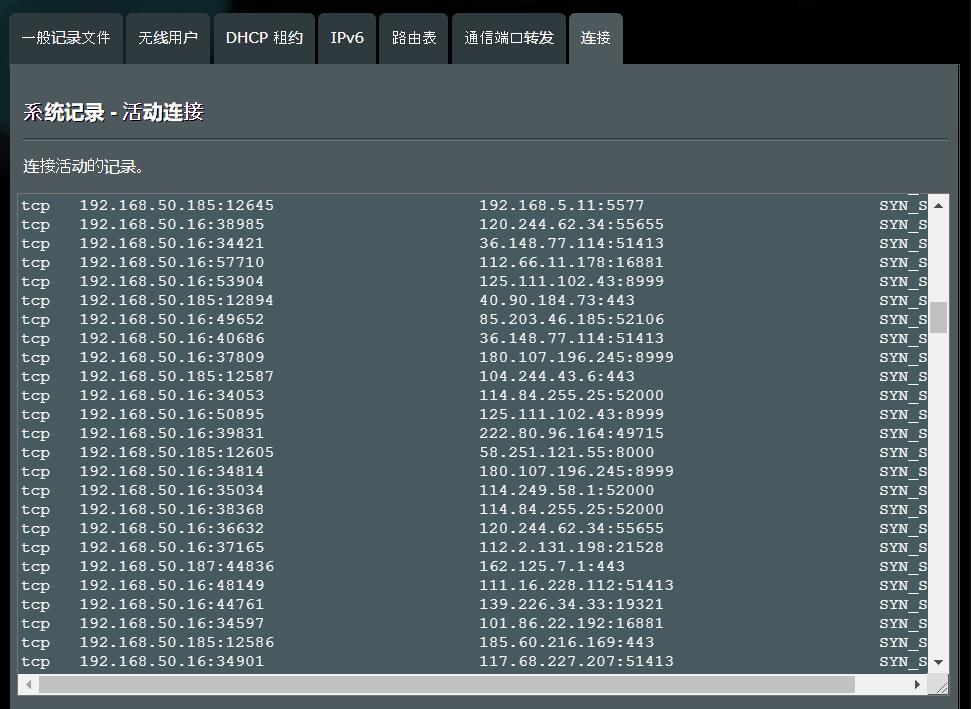Open the 无线用户 tab
The height and width of the screenshot is (709, 971).
pyautogui.click(x=167, y=38)
